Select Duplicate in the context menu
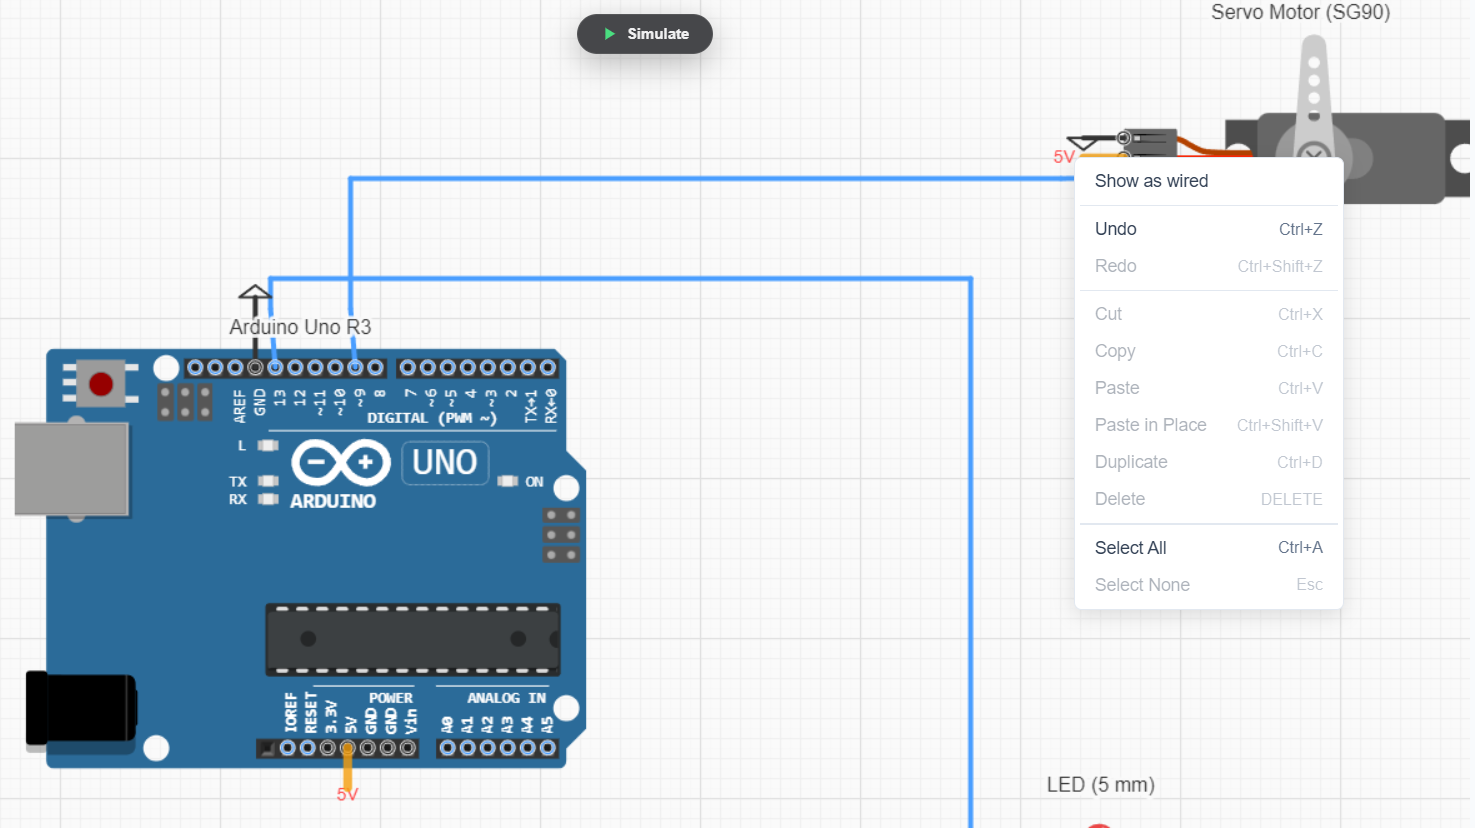Image resolution: width=1475 pixels, height=828 pixels. coord(1208,462)
